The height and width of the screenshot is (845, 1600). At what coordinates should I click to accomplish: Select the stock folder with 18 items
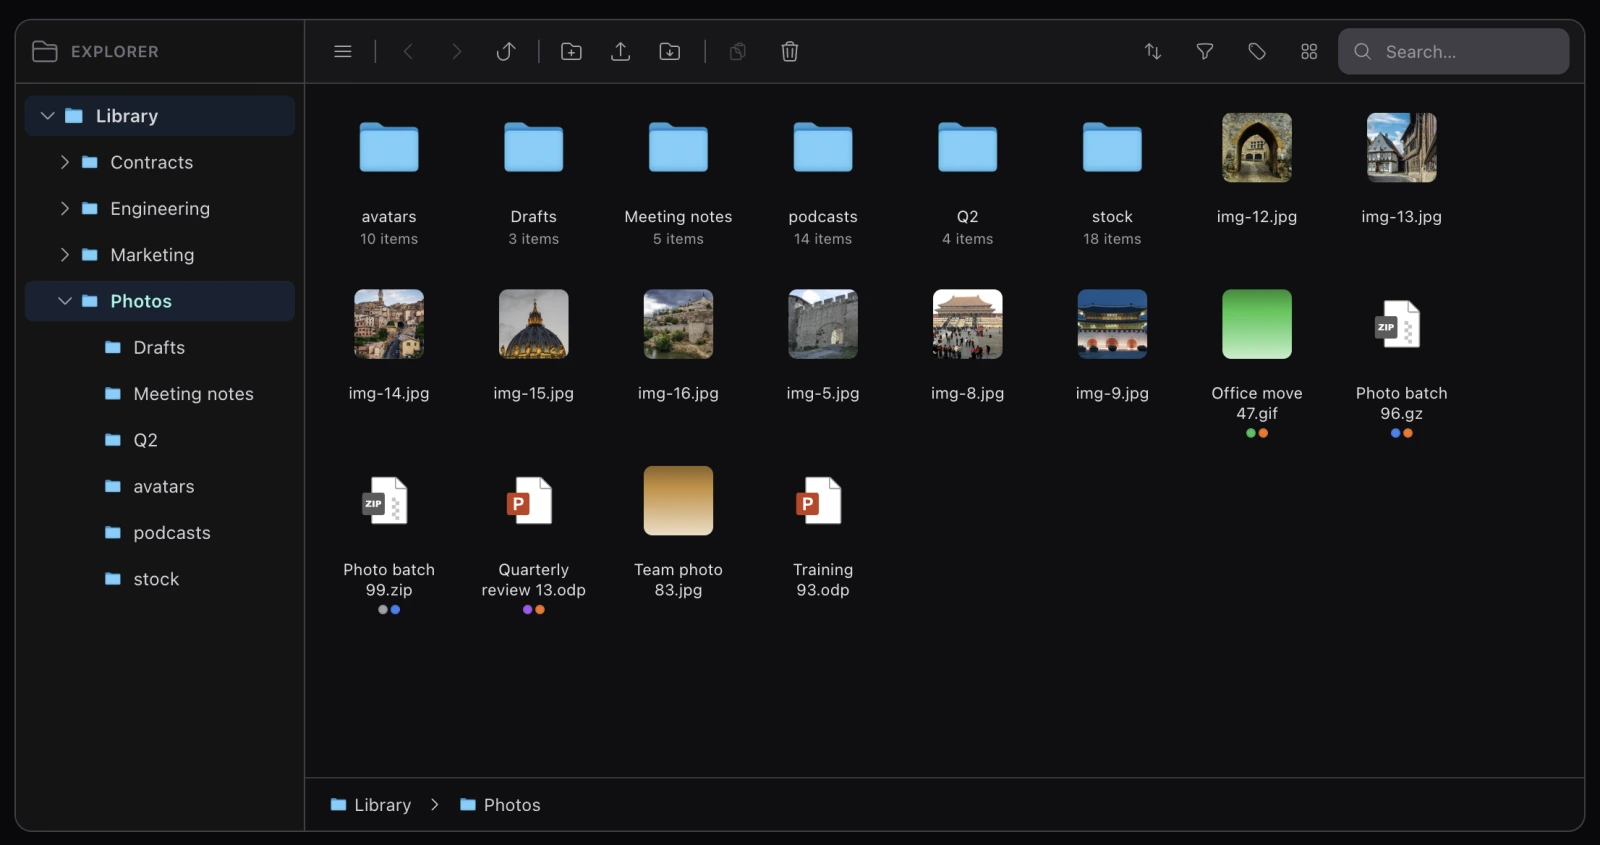coord(1112,147)
